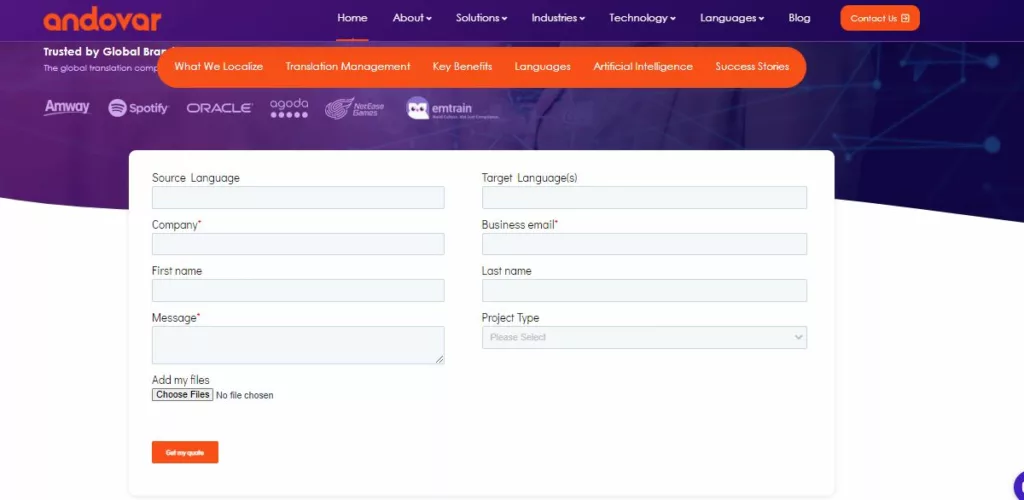Click the Spotify brand logo
Screen dimensions: 1024x500
pyautogui.click(x=138, y=108)
